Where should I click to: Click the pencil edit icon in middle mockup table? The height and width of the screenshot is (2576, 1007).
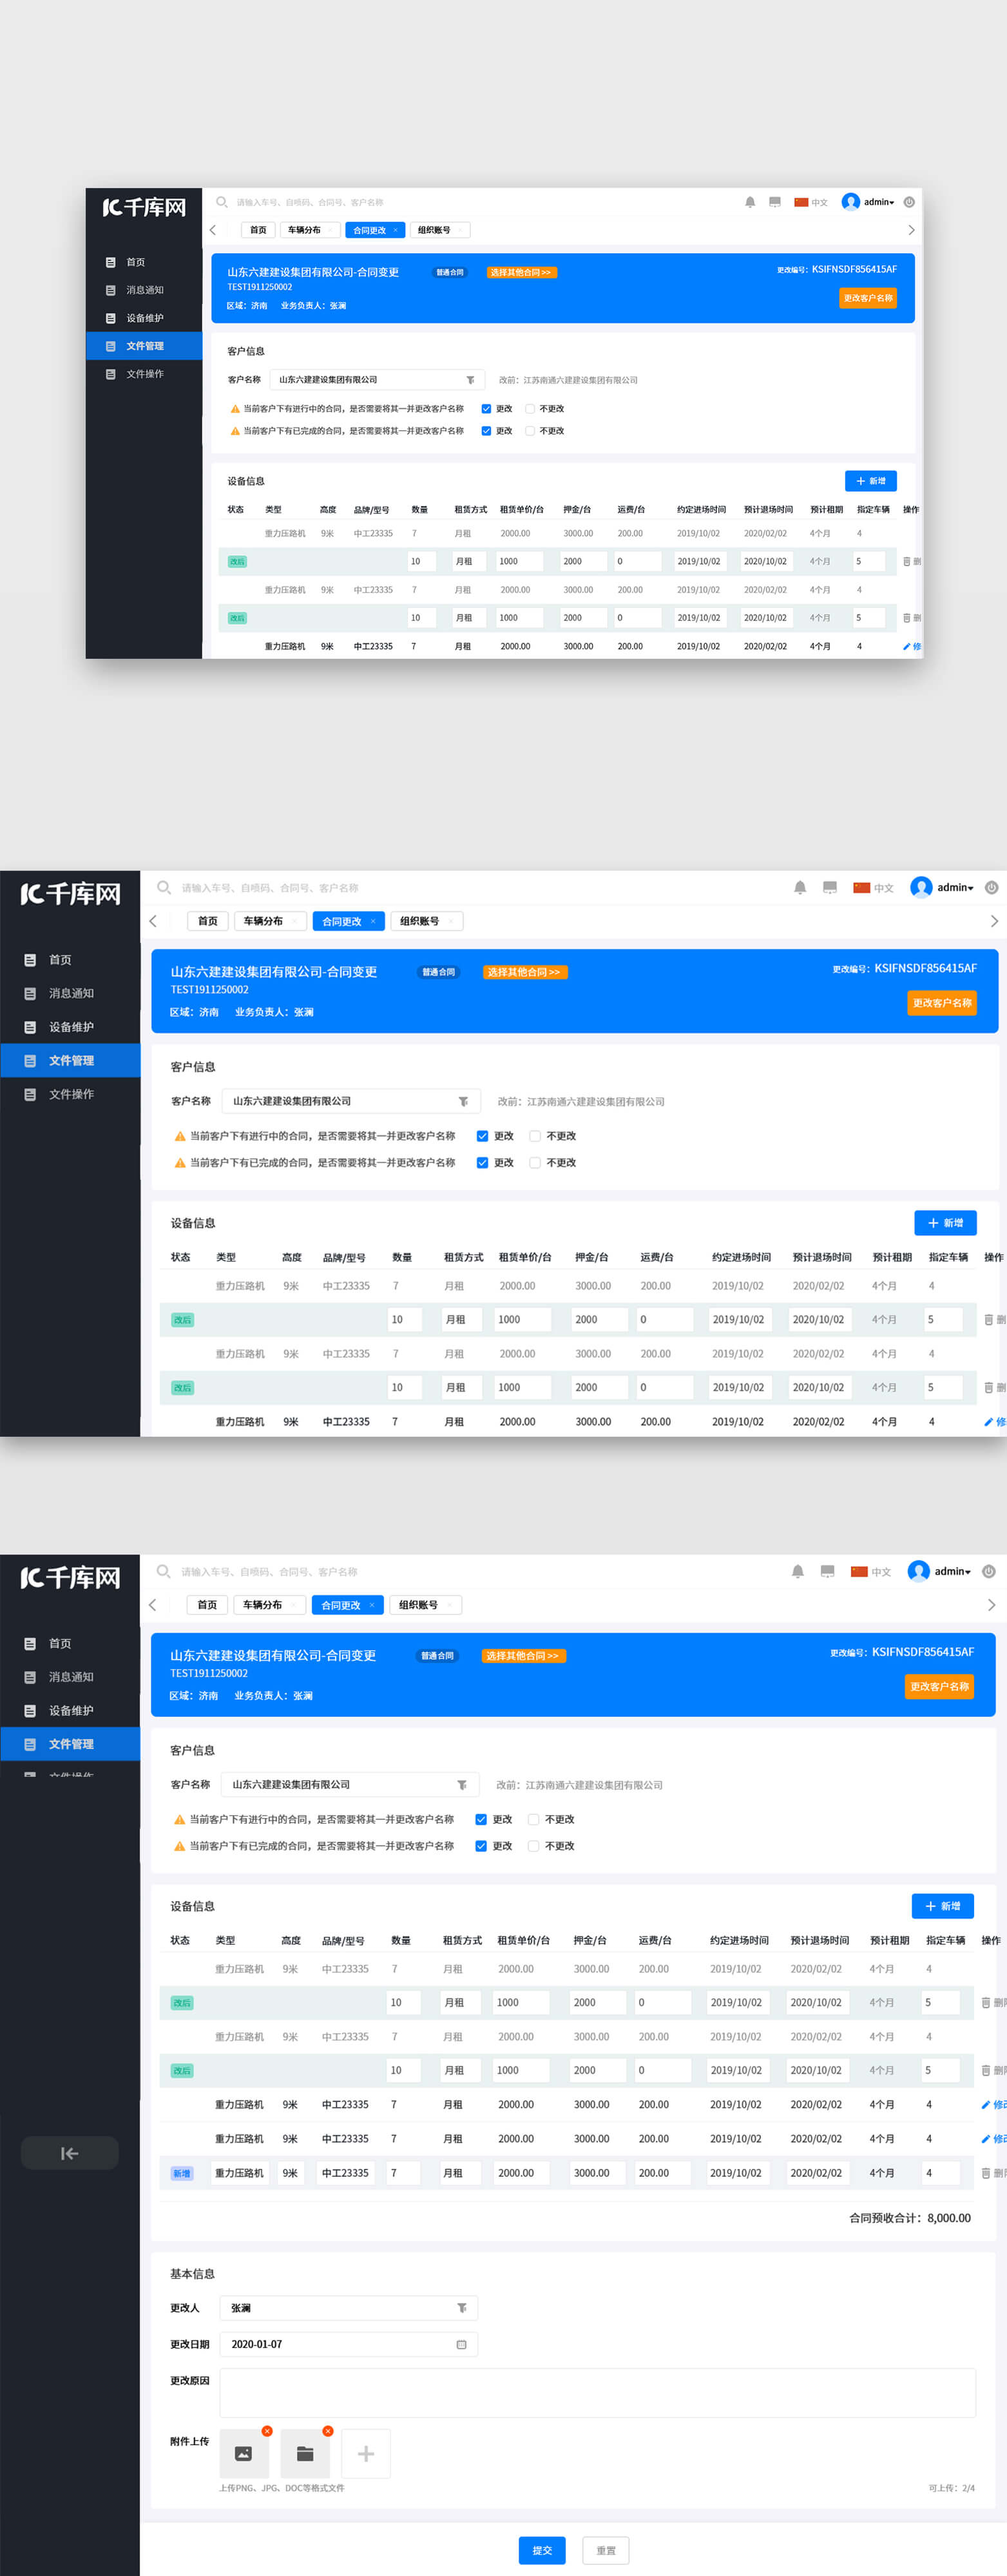[989, 1421]
